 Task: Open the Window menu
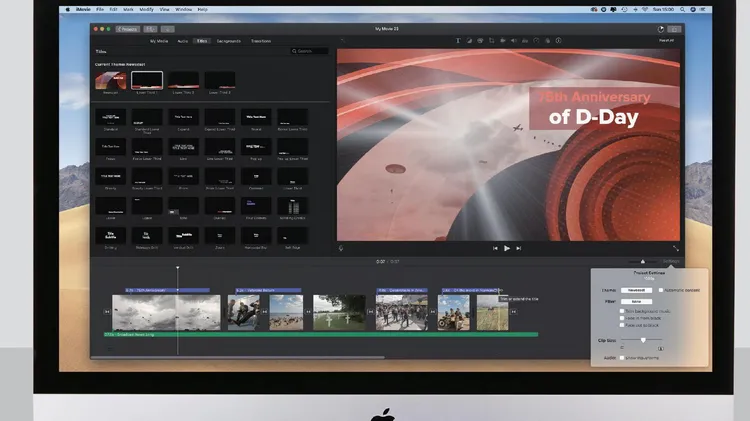pyautogui.click(x=184, y=10)
